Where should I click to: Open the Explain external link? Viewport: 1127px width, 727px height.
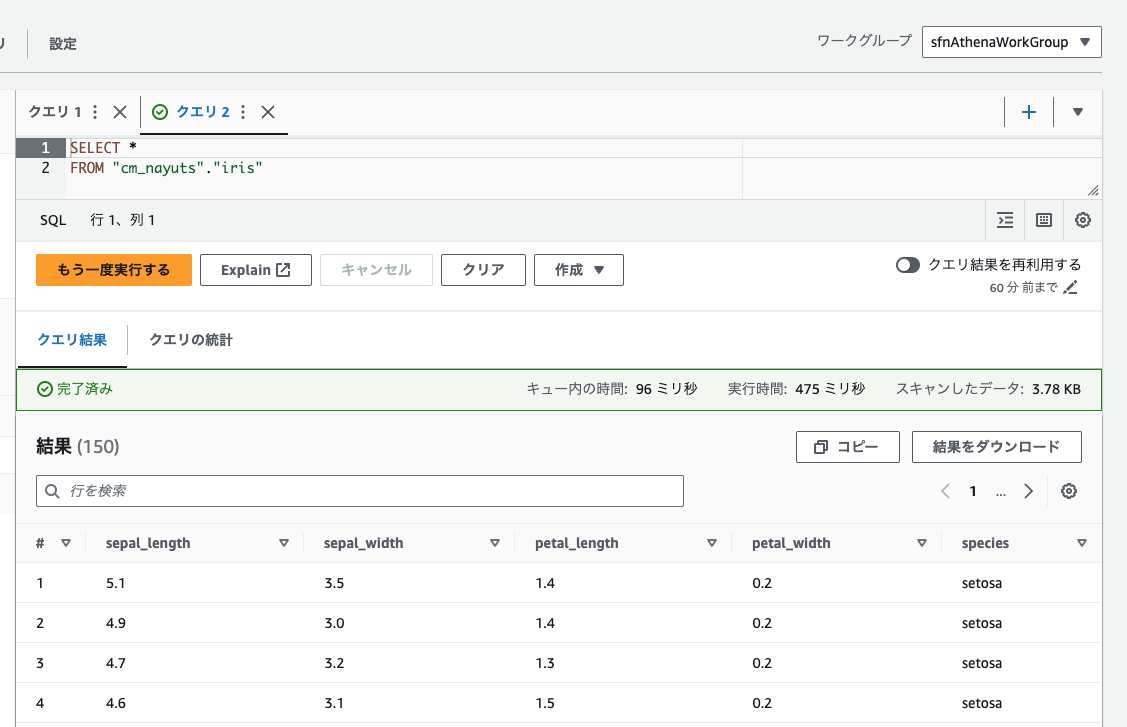tap(255, 269)
